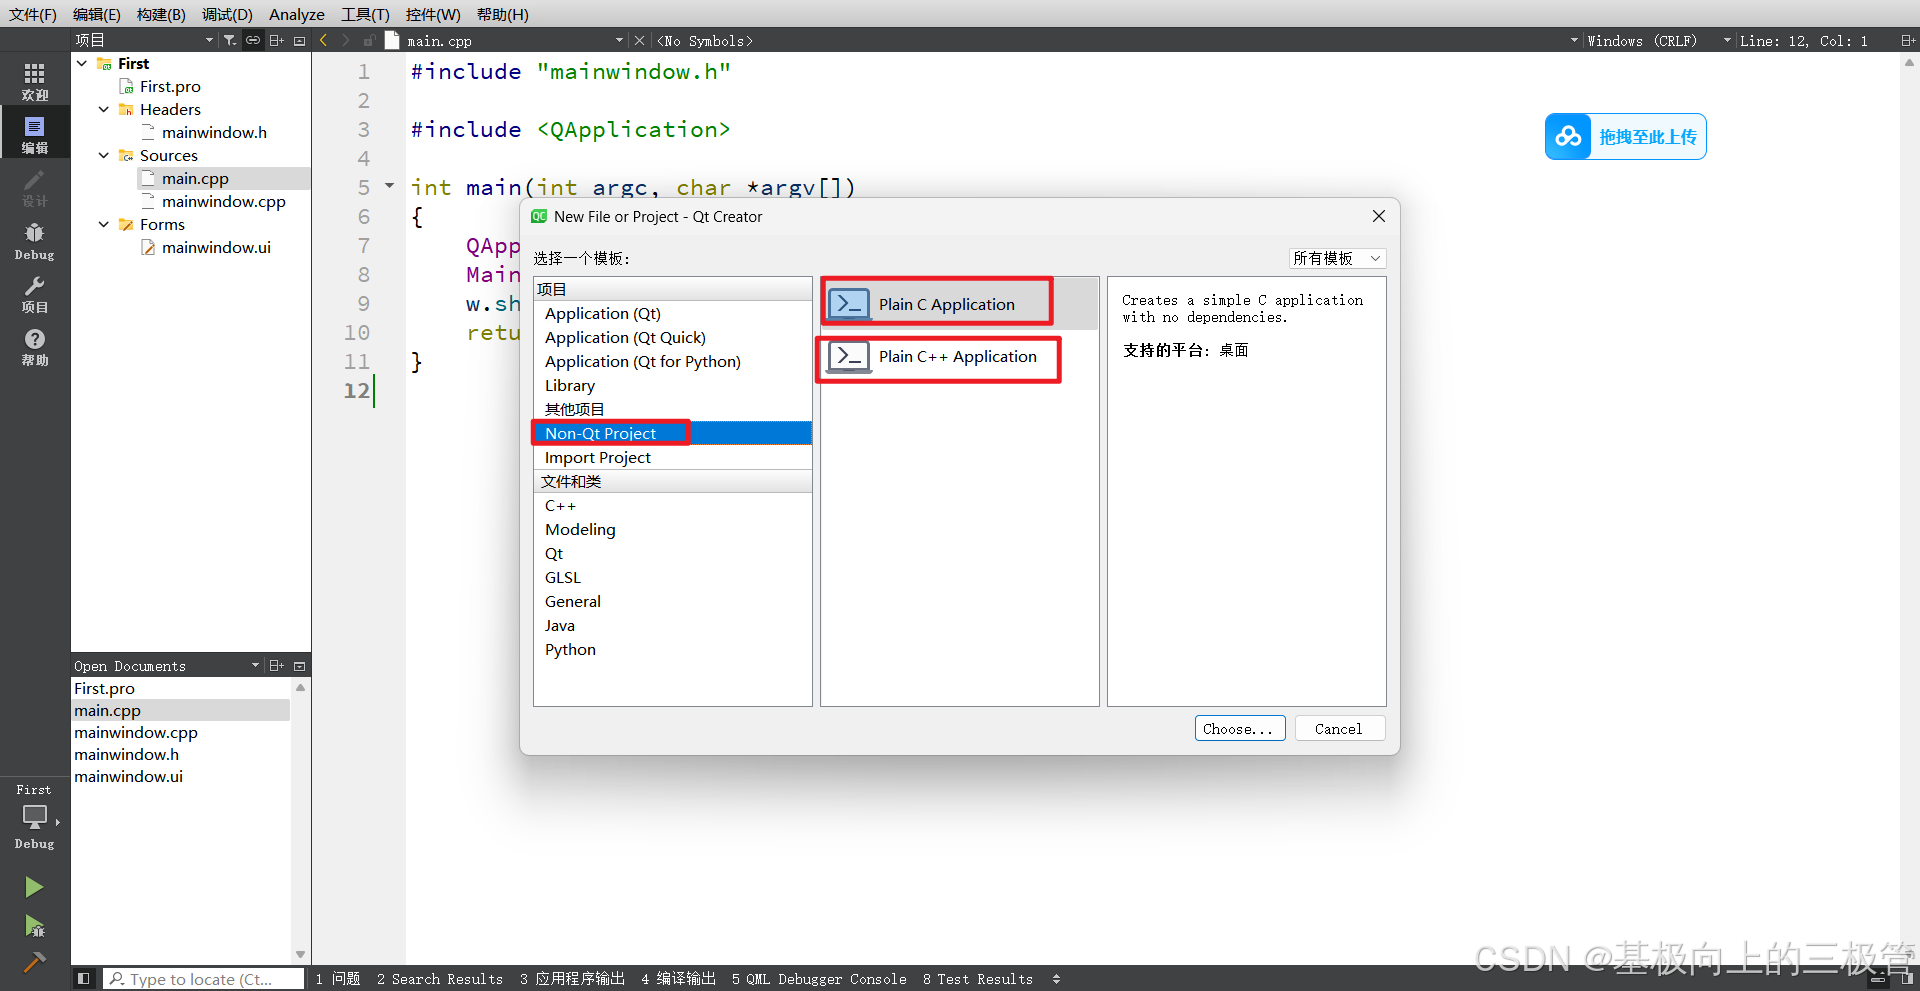
Task: Click the split project panel icon
Action: point(277,40)
